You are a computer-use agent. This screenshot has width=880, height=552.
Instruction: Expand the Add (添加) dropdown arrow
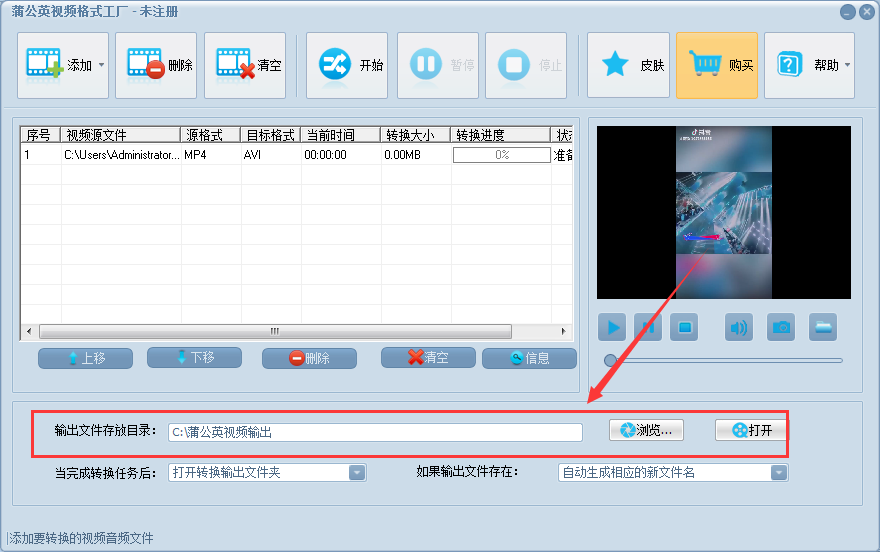click(x=101, y=66)
